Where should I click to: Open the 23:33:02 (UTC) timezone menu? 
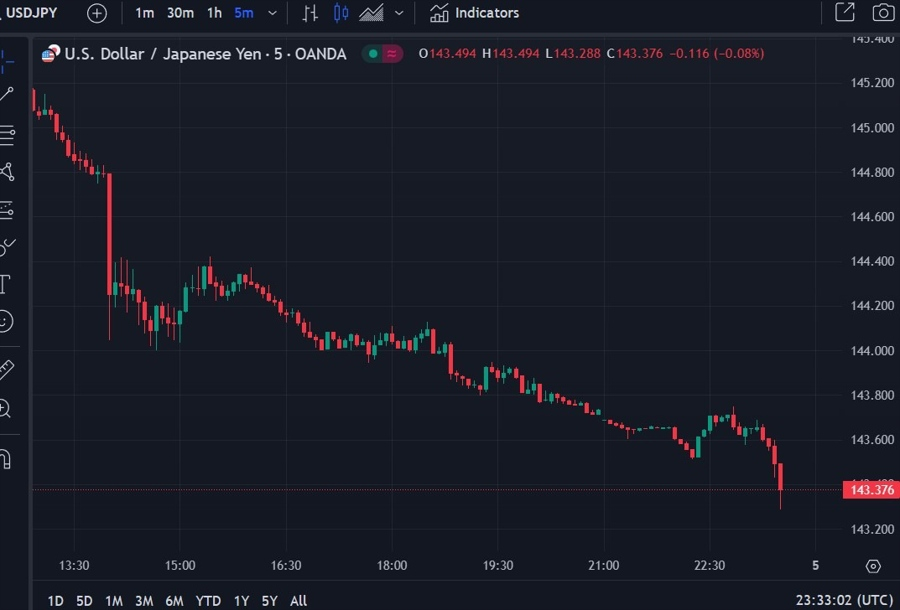pyautogui.click(x=844, y=601)
